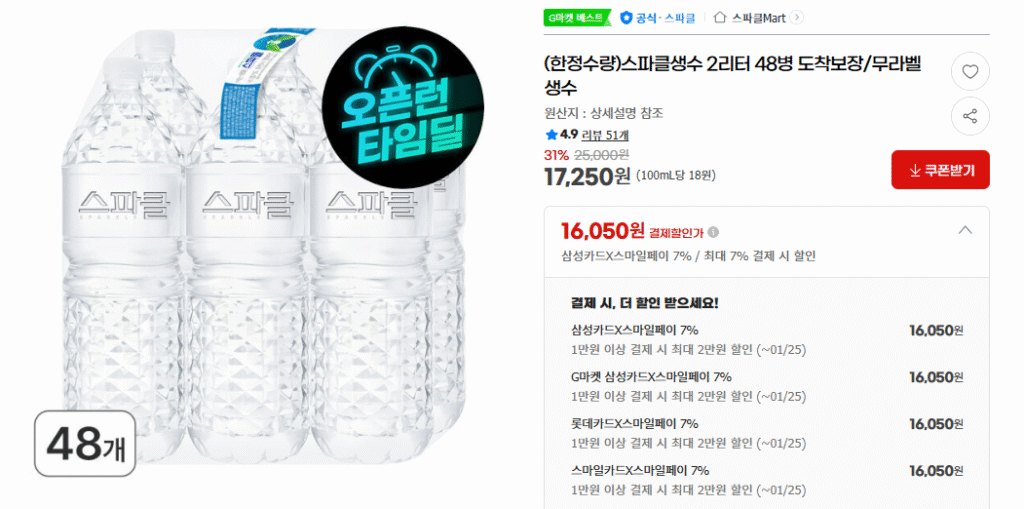Click the blue star rating icon

551,134
